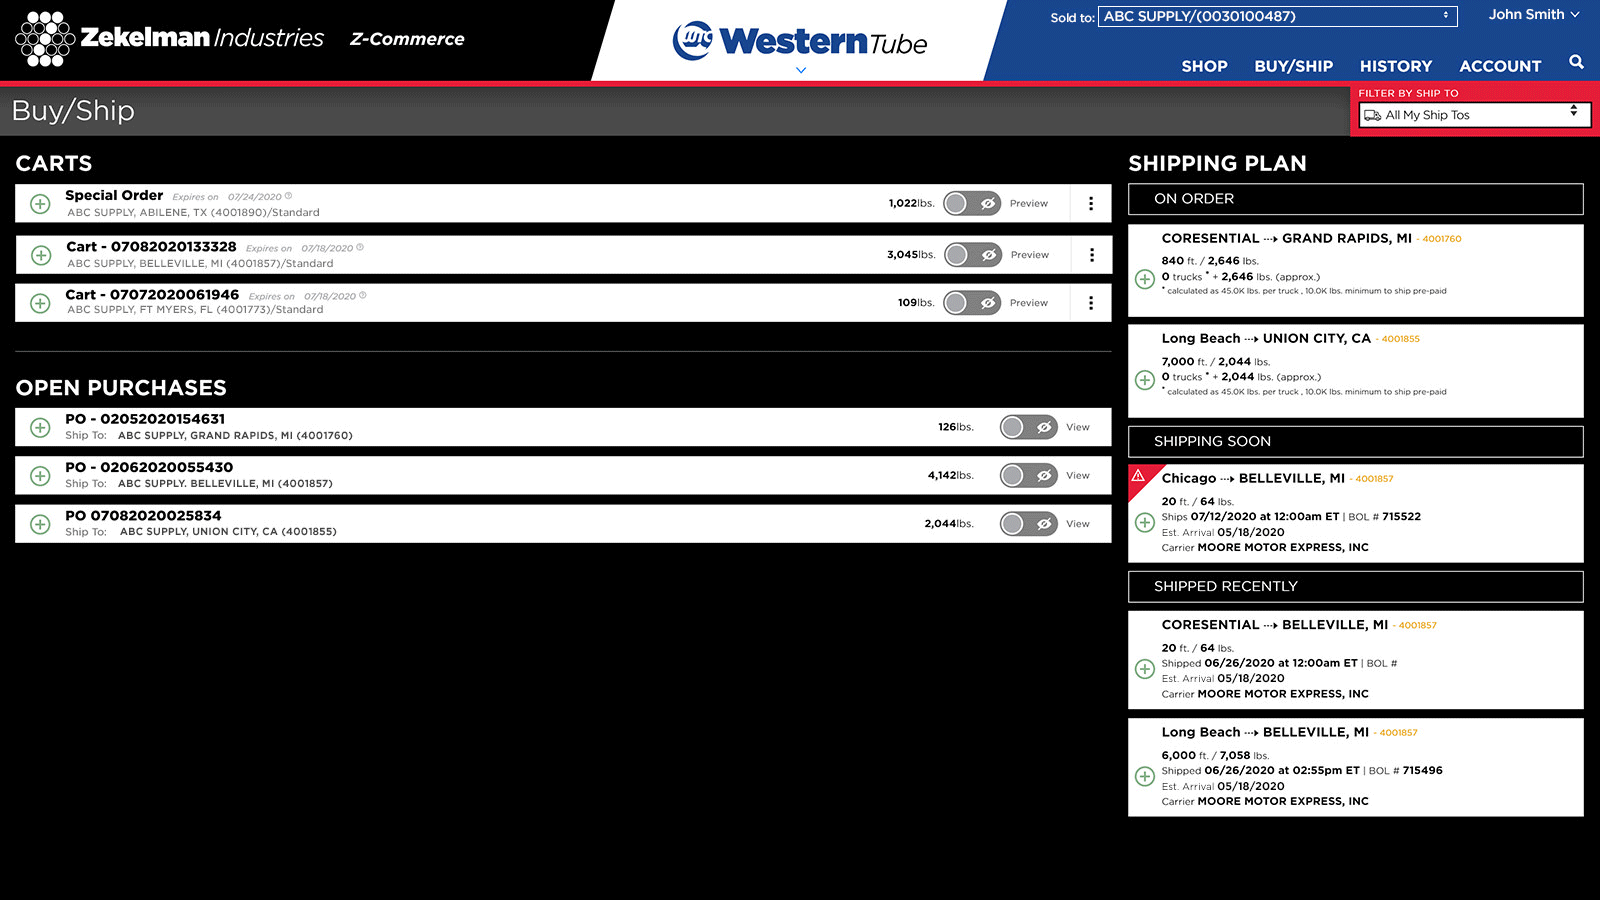The width and height of the screenshot is (1600, 900).
Task: Click the Zekelman Industries logo
Action: click(x=170, y=39)
